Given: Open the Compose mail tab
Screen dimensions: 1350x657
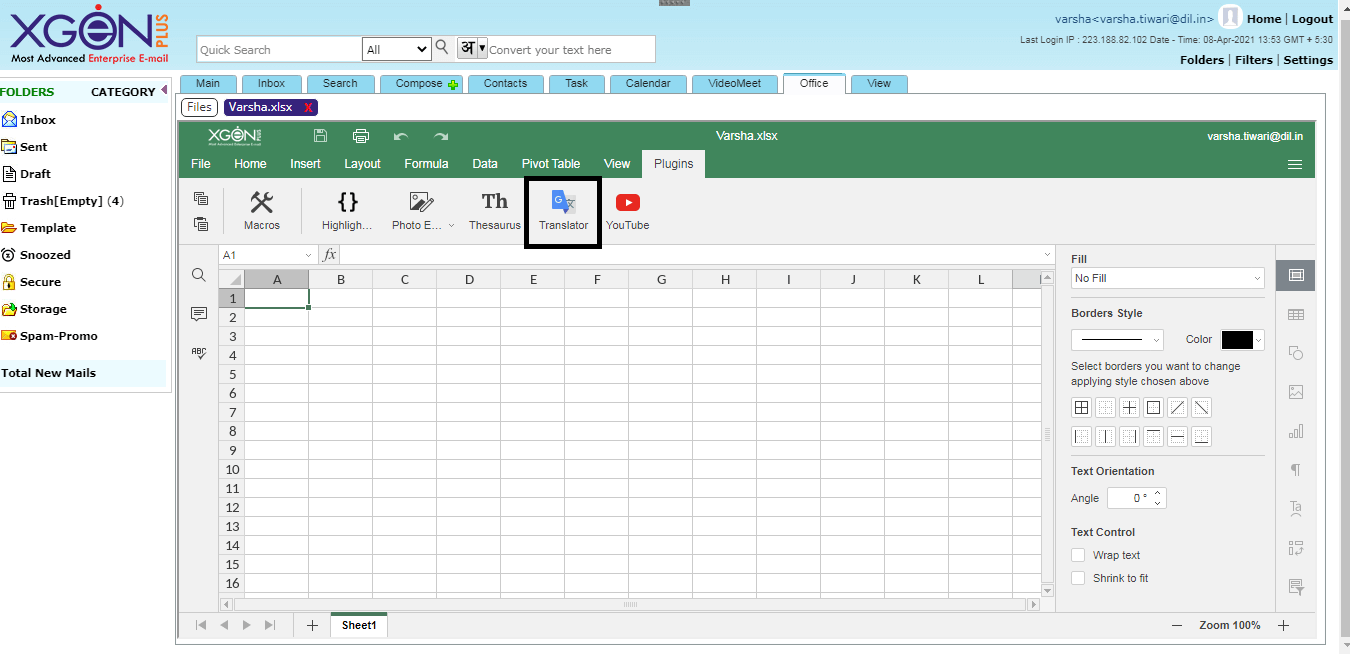Looking at the screenshot, I should click(x=422, y=84).
